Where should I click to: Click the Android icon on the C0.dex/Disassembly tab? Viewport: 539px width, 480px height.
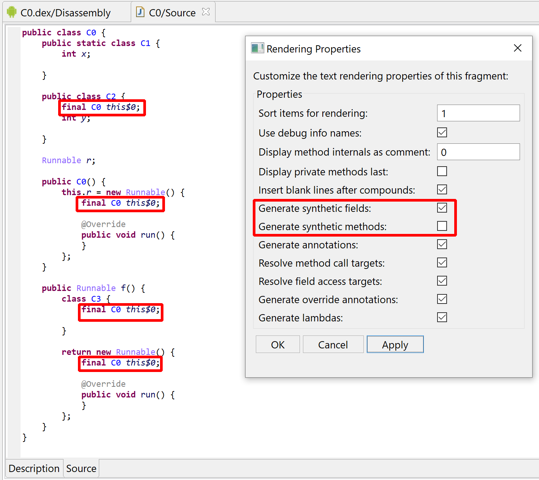pos(12,12)
